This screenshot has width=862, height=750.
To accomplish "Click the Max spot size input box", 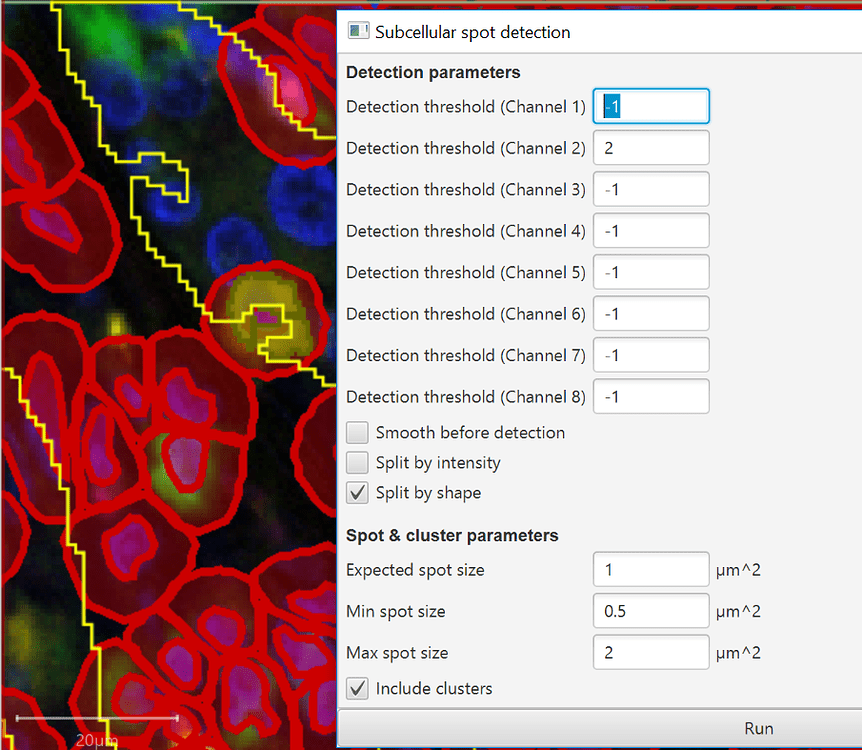I will 651,652.
